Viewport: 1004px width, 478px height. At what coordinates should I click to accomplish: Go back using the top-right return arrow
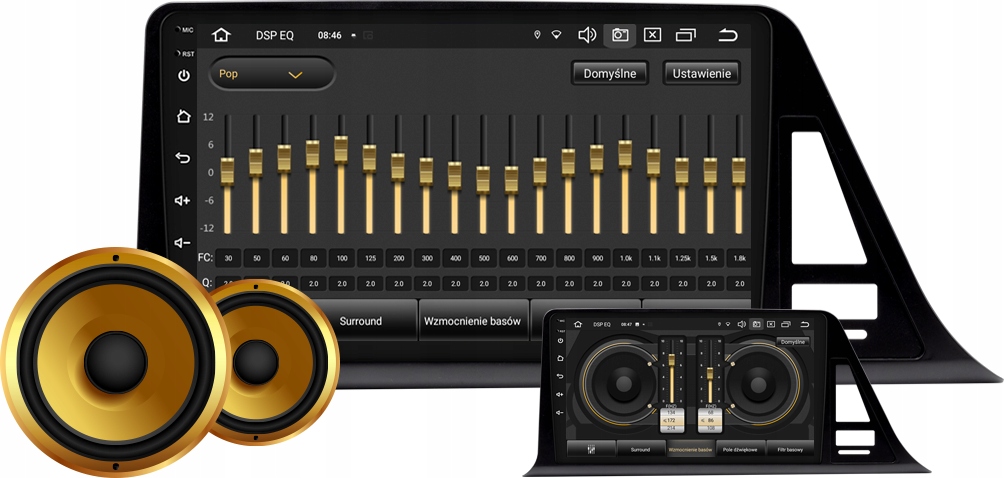pos(728,35)
